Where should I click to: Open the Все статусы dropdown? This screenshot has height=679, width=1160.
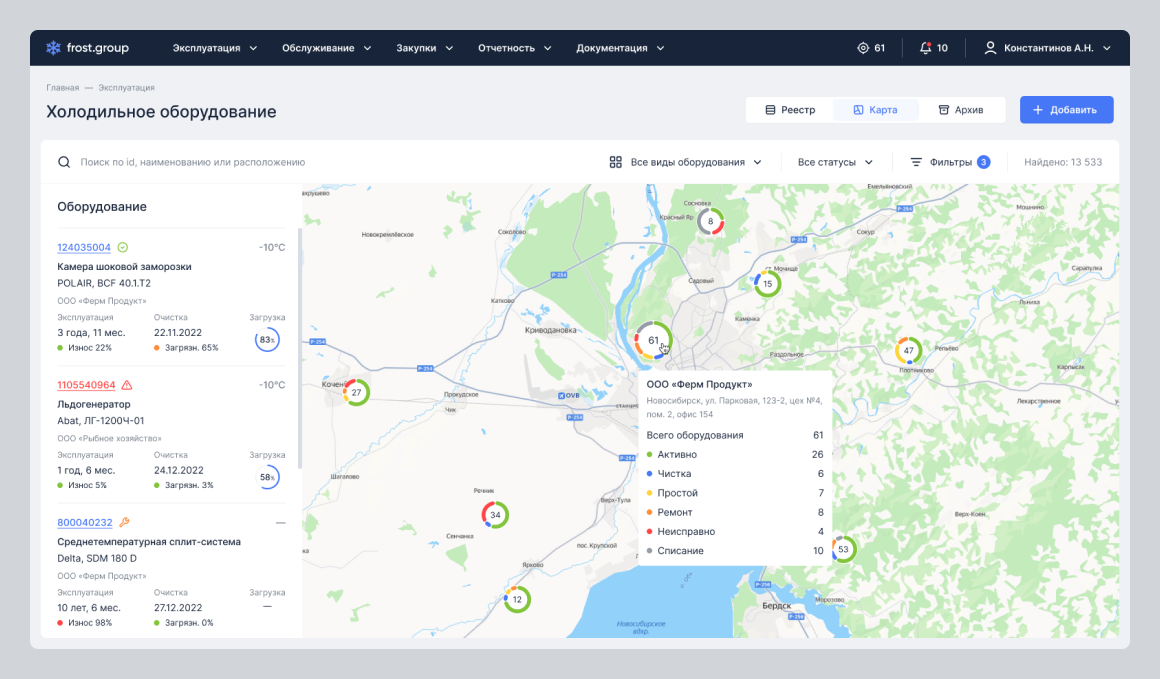[835, 162]
